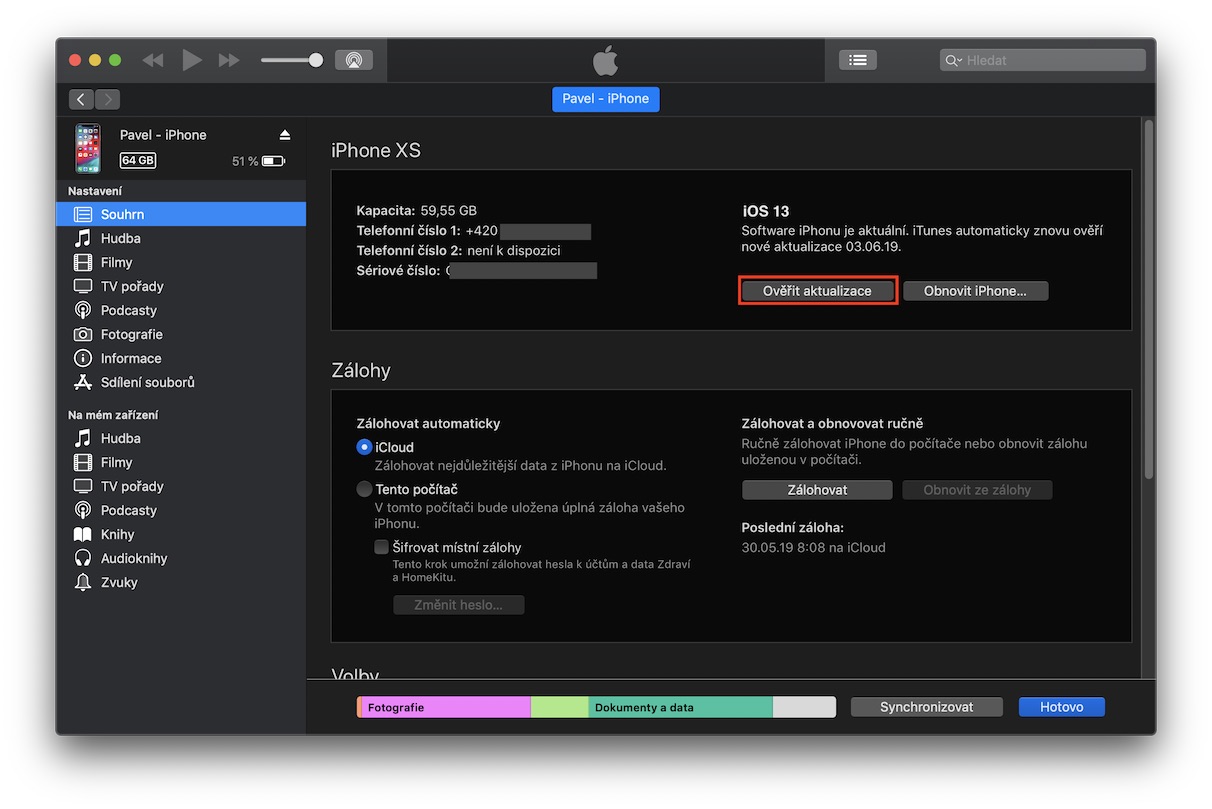Viewport: 1212px width, 809px height.
Task: Go forward with the right chevron
Action: 107,99
